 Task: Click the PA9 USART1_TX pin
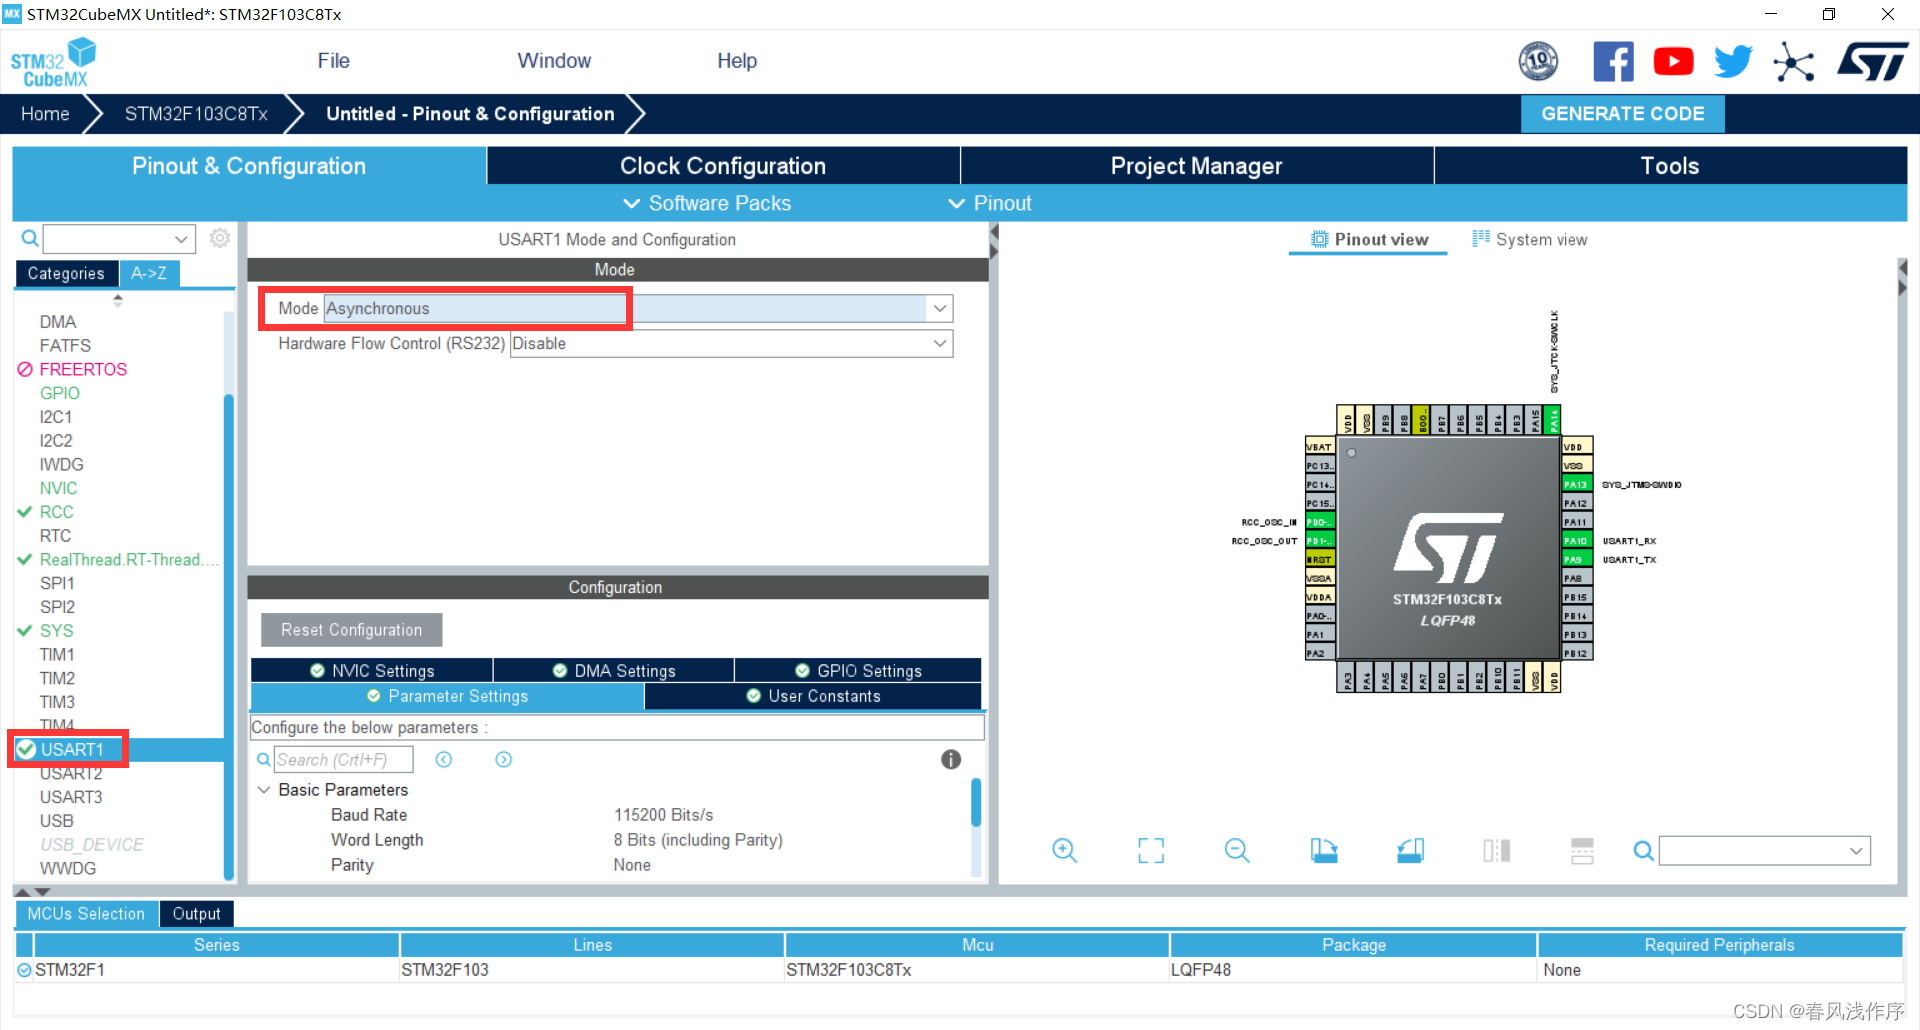[x=1575, y=560]
